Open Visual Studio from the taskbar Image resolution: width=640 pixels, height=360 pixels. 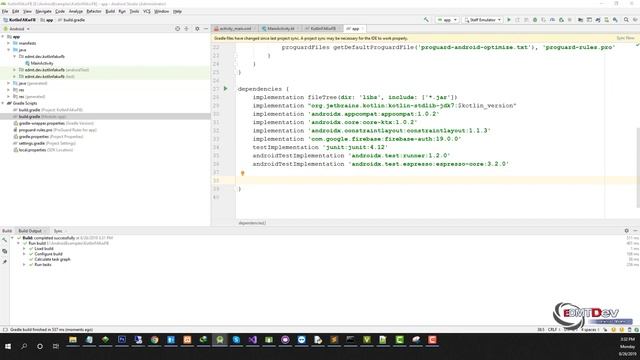252,340
